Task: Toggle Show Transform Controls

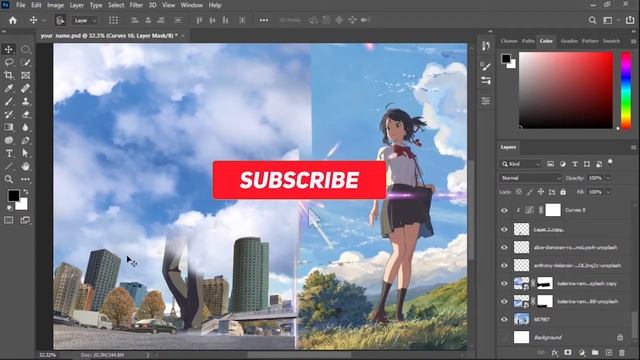Action: point(113,20)
